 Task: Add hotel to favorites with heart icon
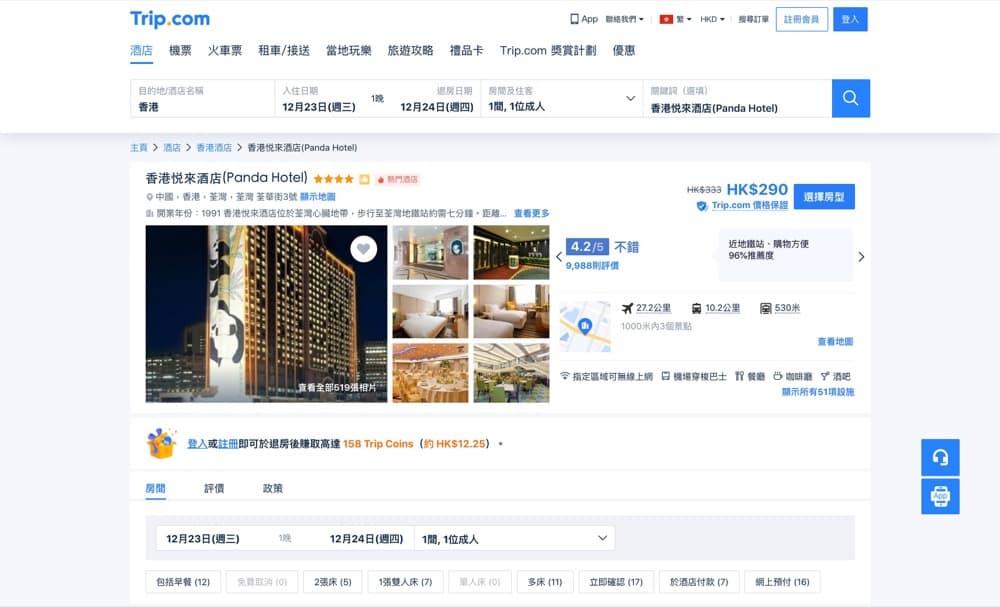(364, 249)
